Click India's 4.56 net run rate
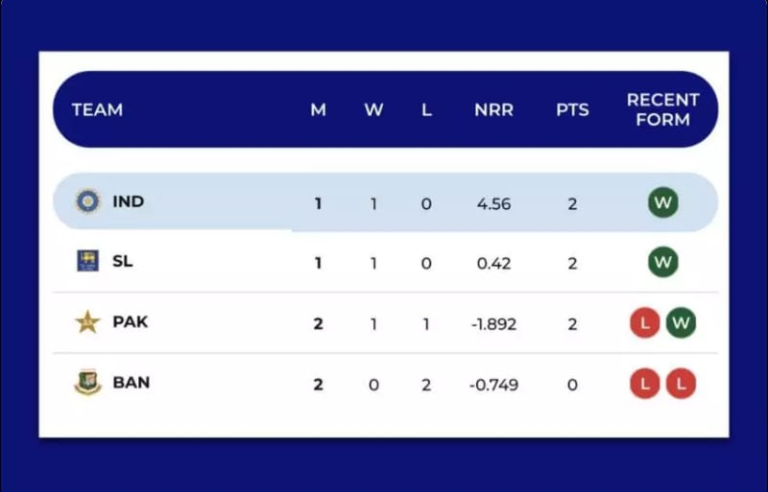Image resolution: width=768 pixels, height=492 pixels. click(x=494, y=204)
